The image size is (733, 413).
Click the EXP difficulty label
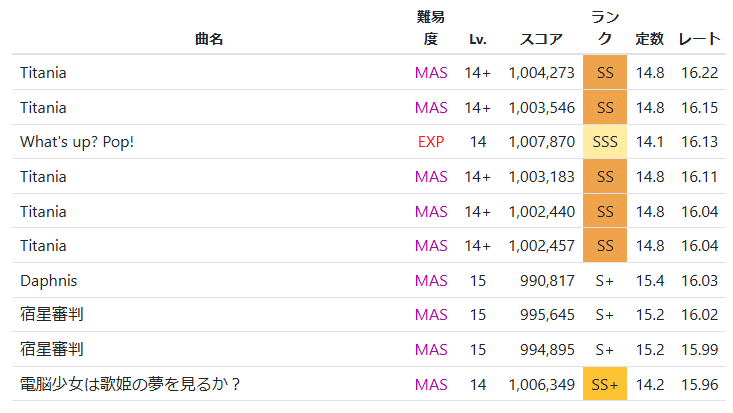431,142
